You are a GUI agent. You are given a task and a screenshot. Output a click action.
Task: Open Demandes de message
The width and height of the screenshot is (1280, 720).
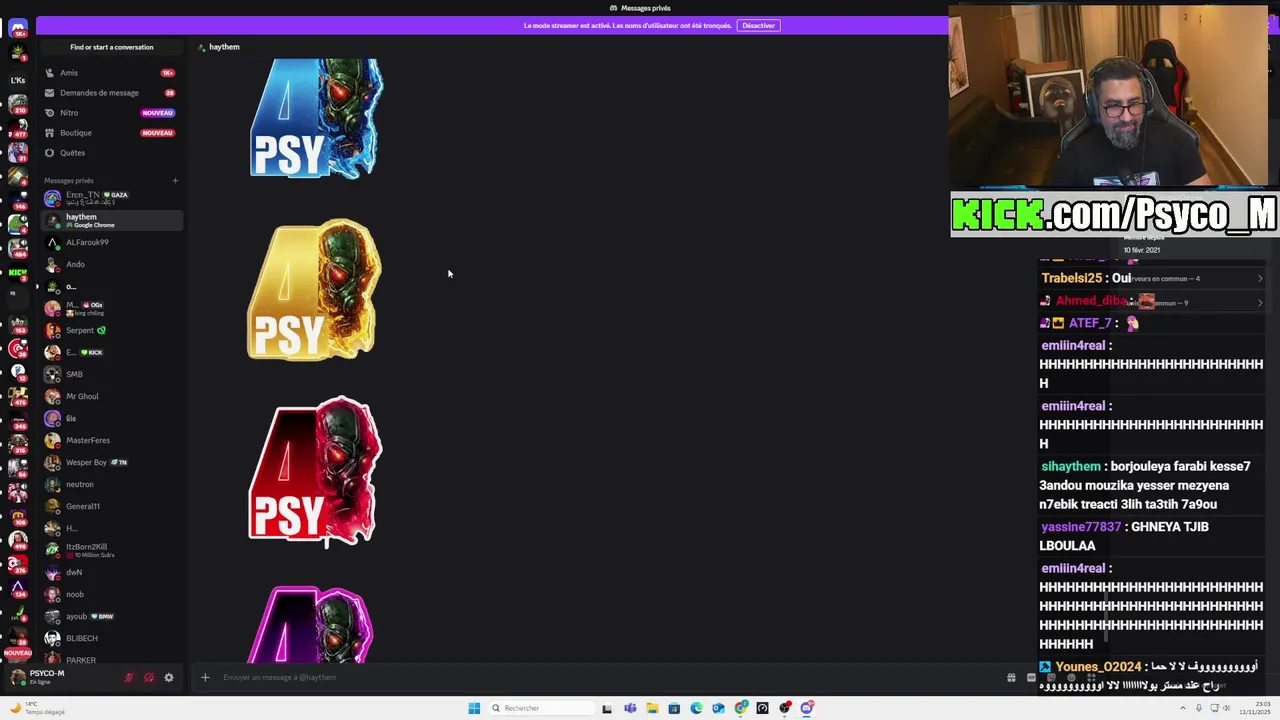(111, 93)
